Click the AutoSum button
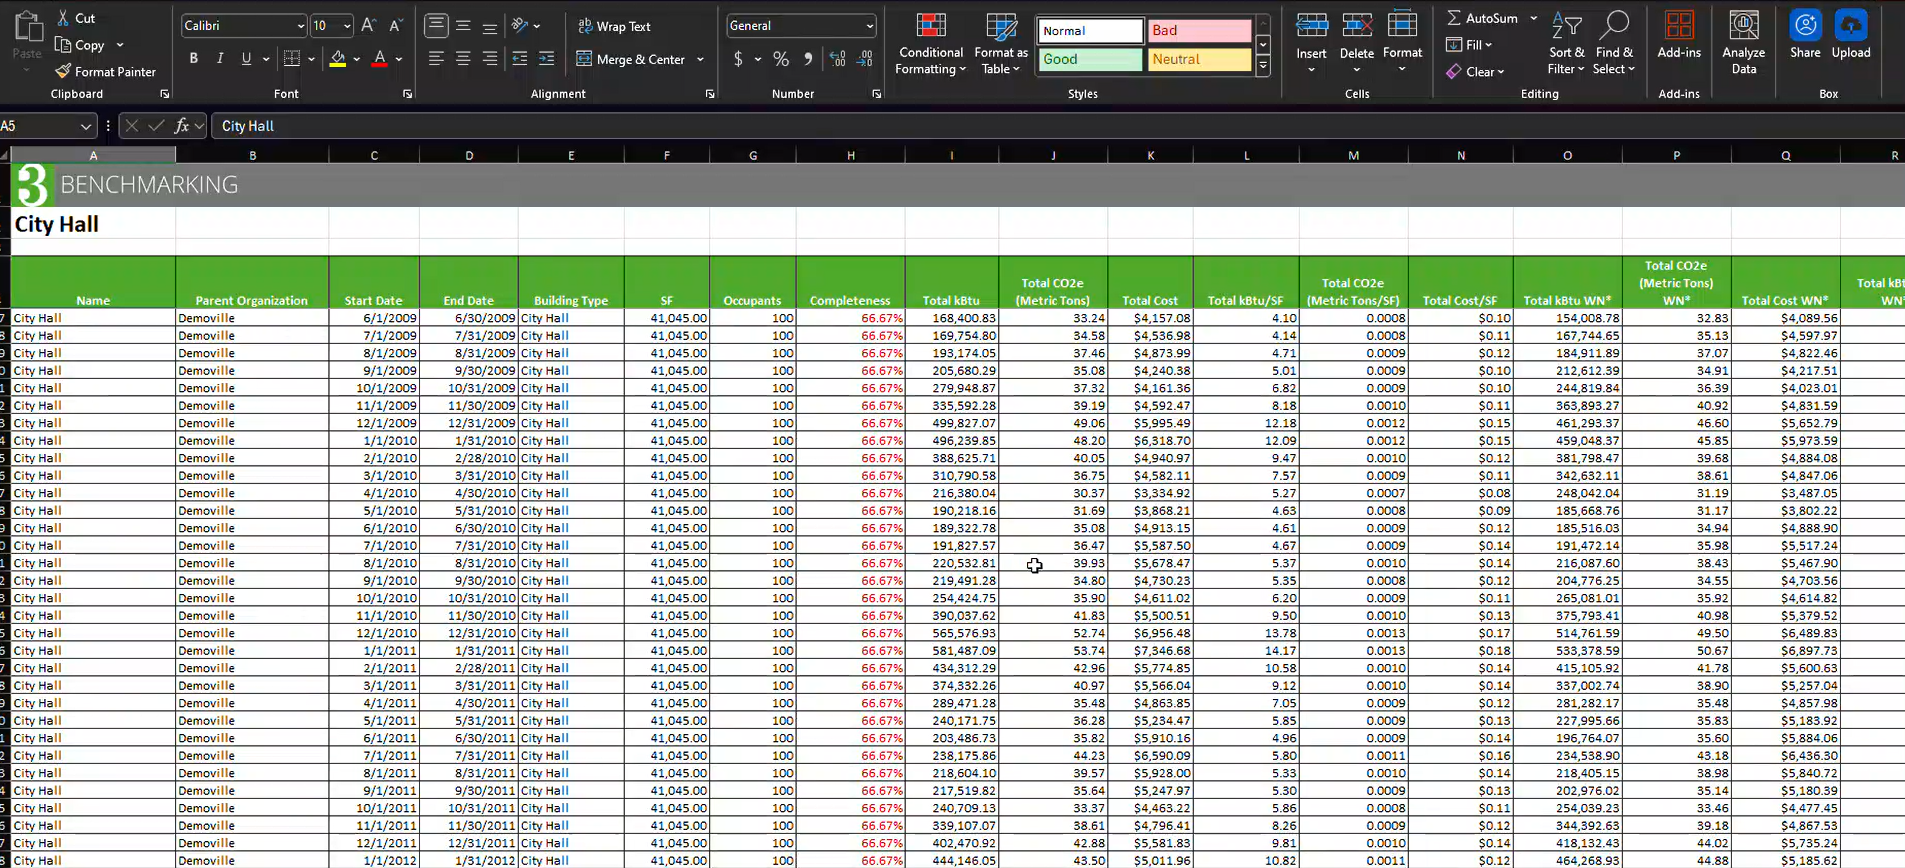Image resolution: width=1905 pixels, height=868 pixels. tap(1482, 18)
